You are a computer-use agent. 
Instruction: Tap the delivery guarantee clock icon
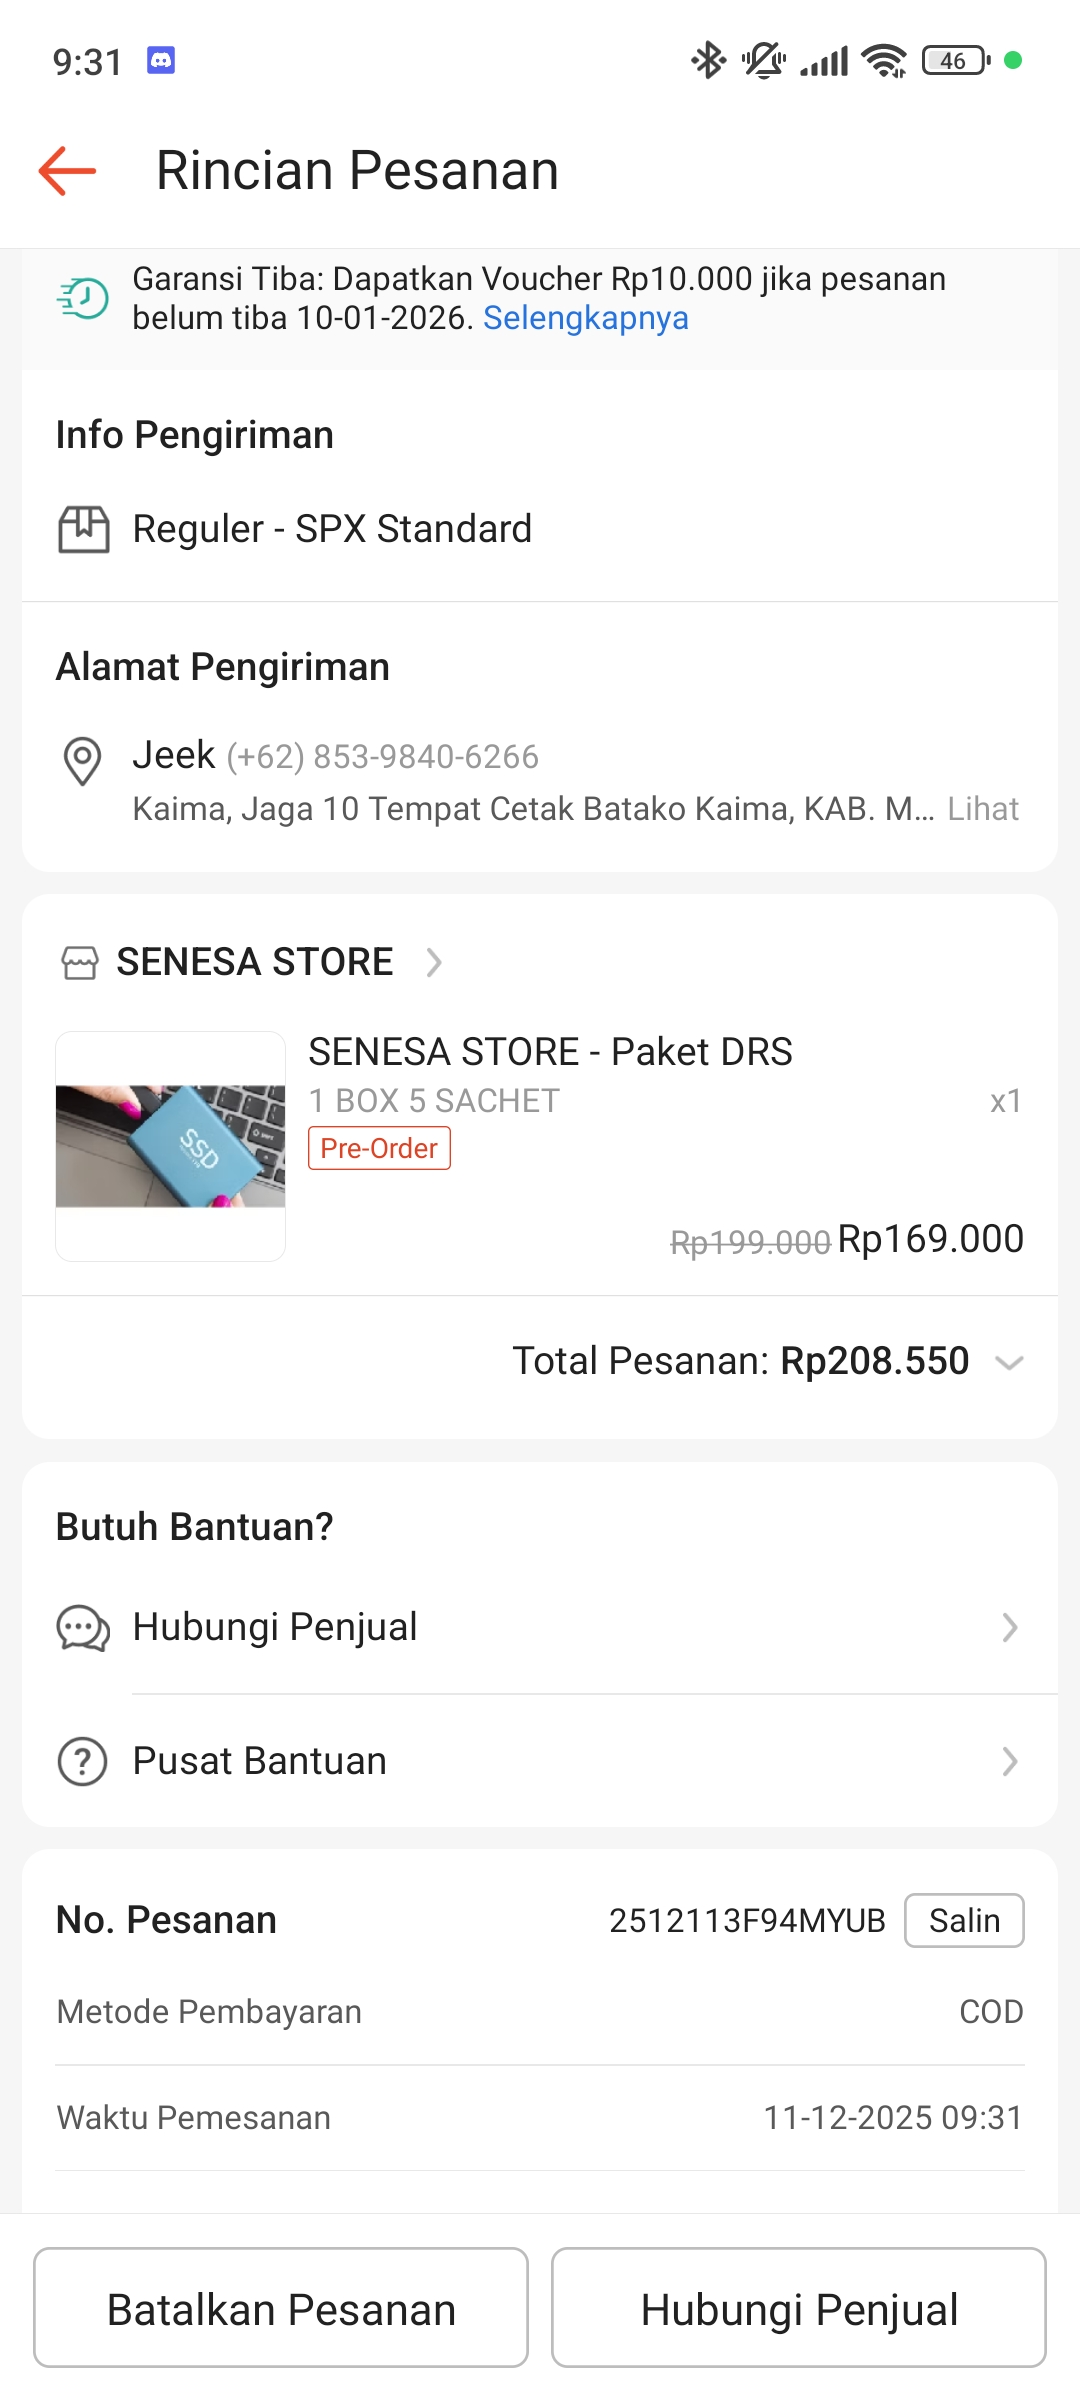coord(84,298)
